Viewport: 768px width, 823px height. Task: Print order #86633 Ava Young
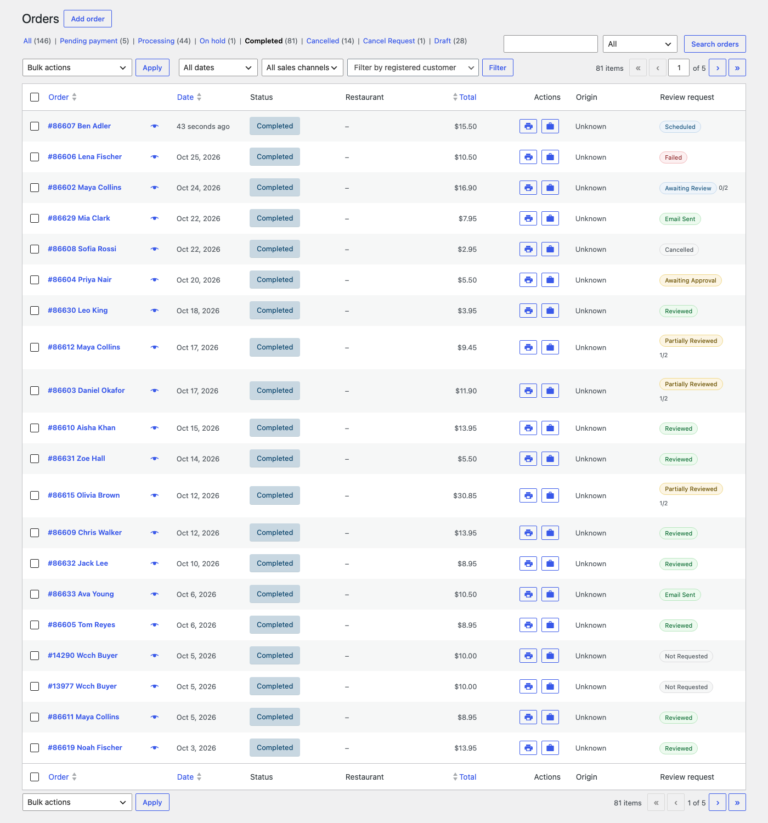(528, 594)
